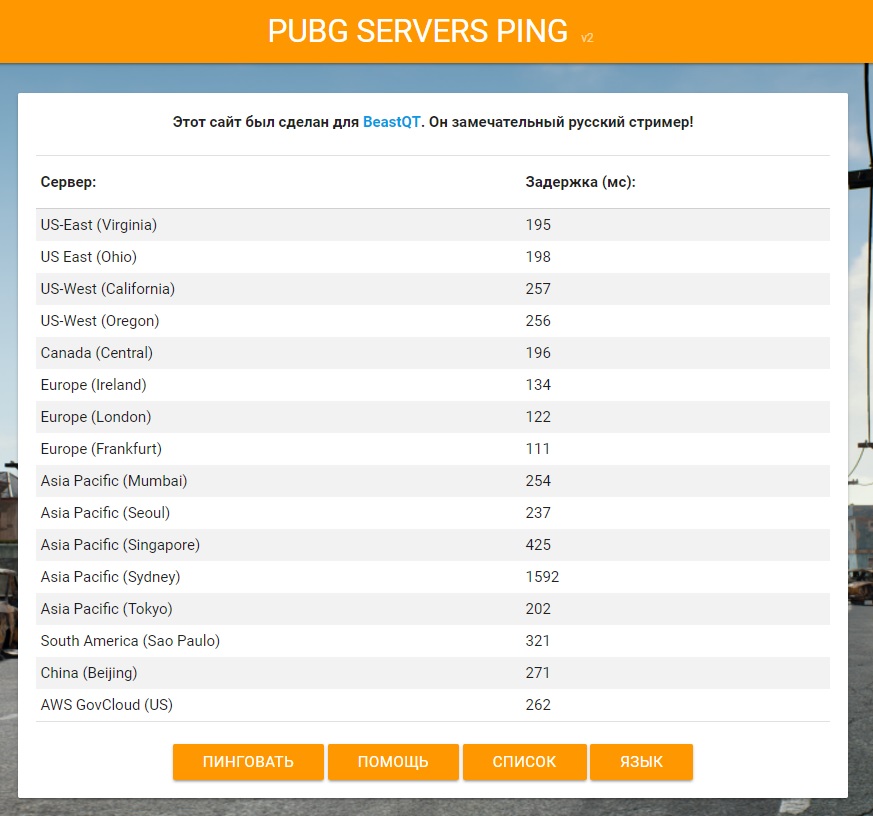873x816 pixels.
Task: Click the 321 latency value
Action: point(538,641)
